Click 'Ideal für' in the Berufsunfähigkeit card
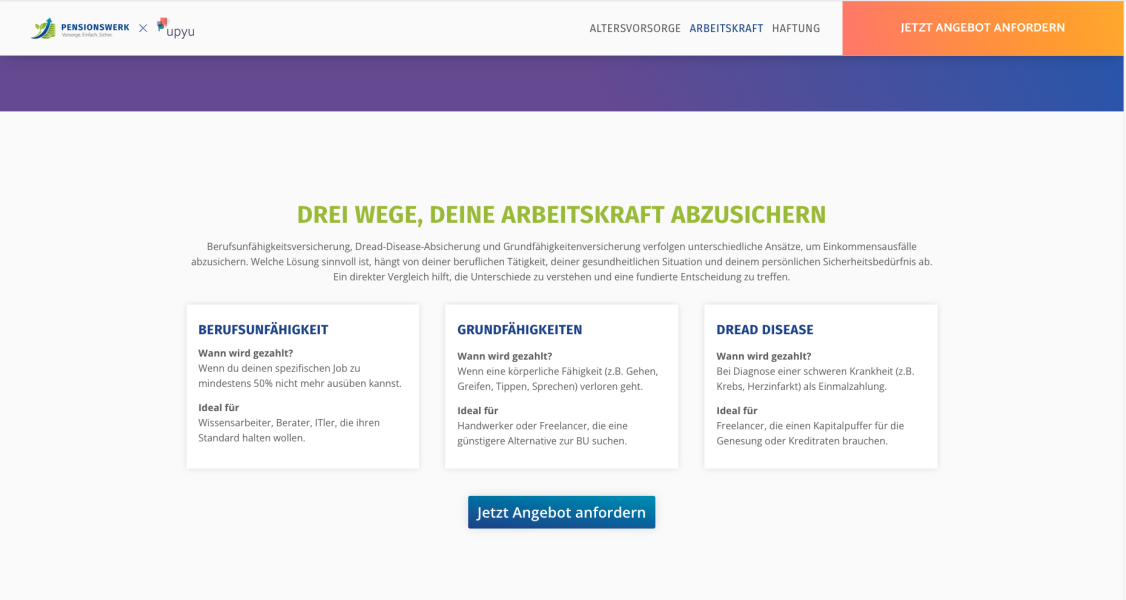The width and height of the screenshot is (1126, 600). pos(218,407)
